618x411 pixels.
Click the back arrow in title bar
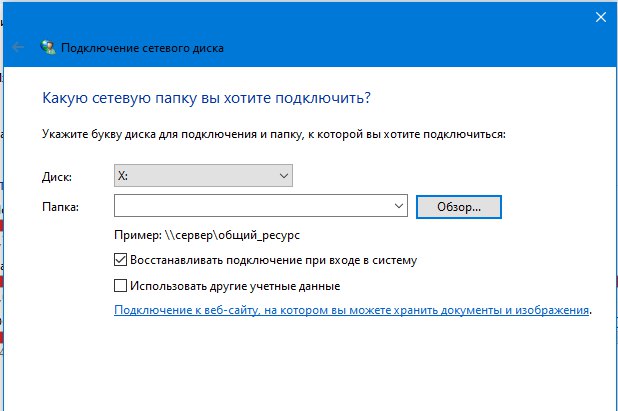[18, 48]
